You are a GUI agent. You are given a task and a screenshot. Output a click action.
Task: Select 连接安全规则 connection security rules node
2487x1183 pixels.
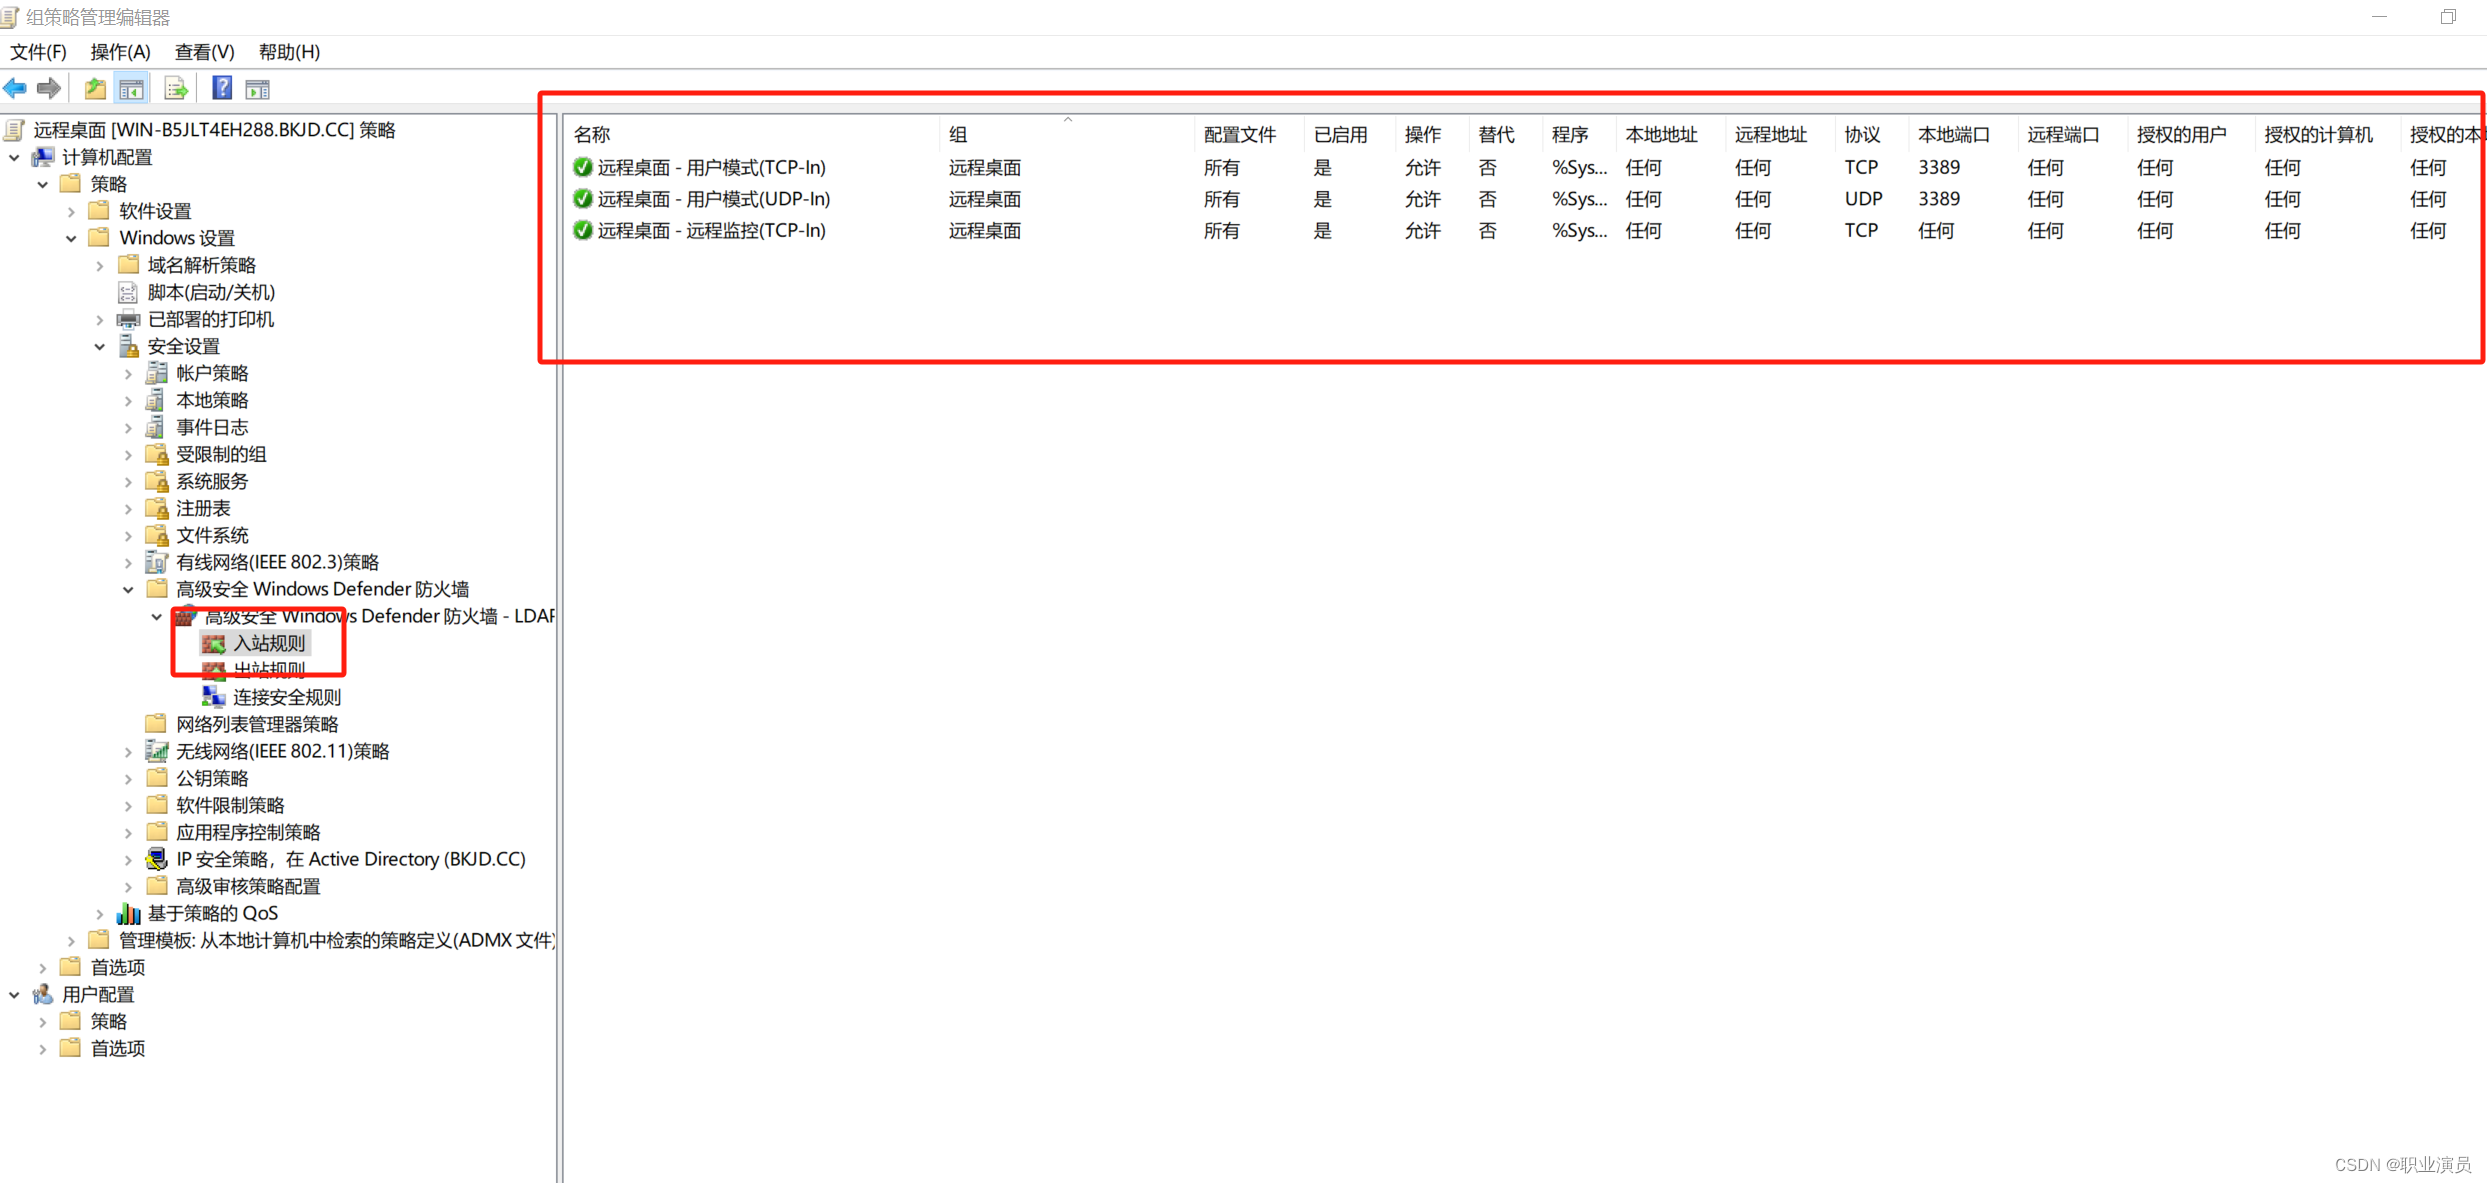pyautogui.click(x=286, y=697)
